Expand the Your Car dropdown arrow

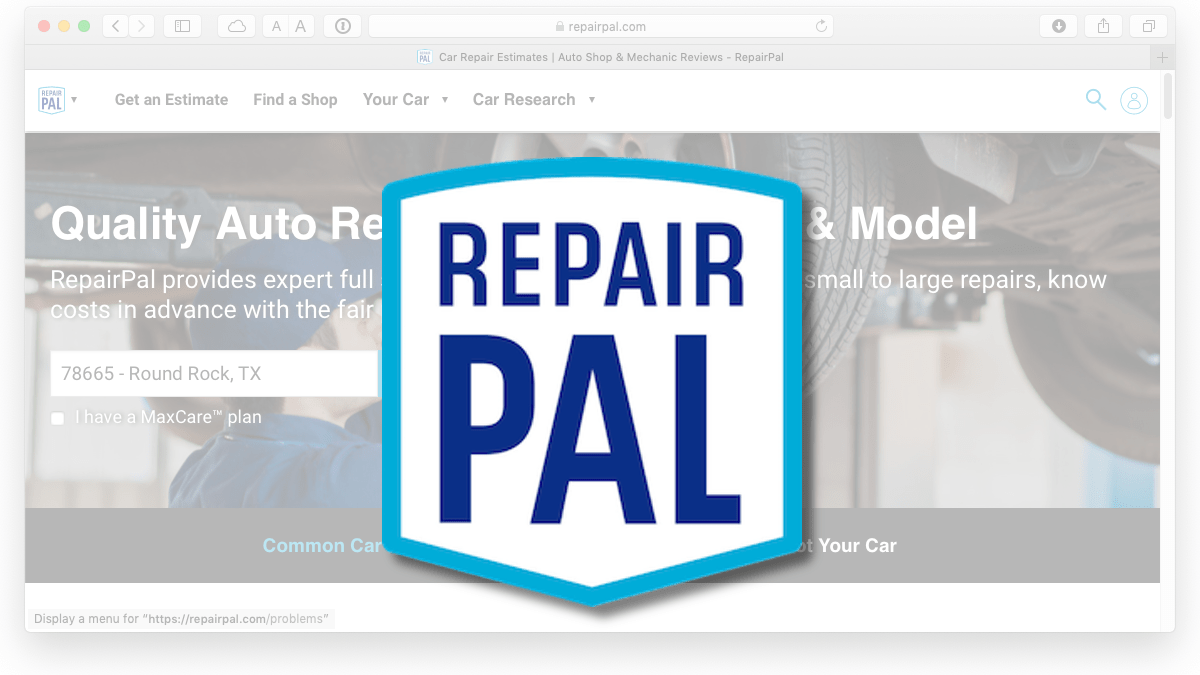coord(445,100)
